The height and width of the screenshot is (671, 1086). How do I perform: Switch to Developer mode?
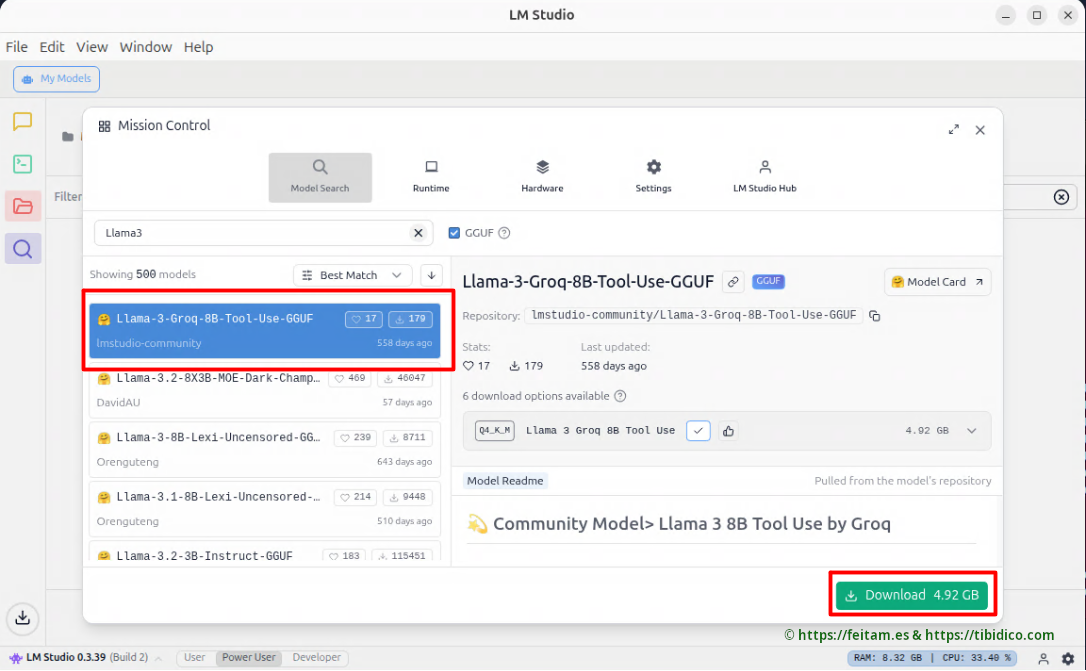tap(316, 658)
